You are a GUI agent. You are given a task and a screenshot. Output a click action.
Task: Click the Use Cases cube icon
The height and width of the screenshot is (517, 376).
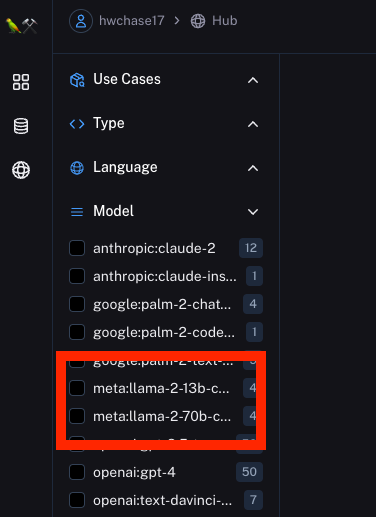point(77,80)
